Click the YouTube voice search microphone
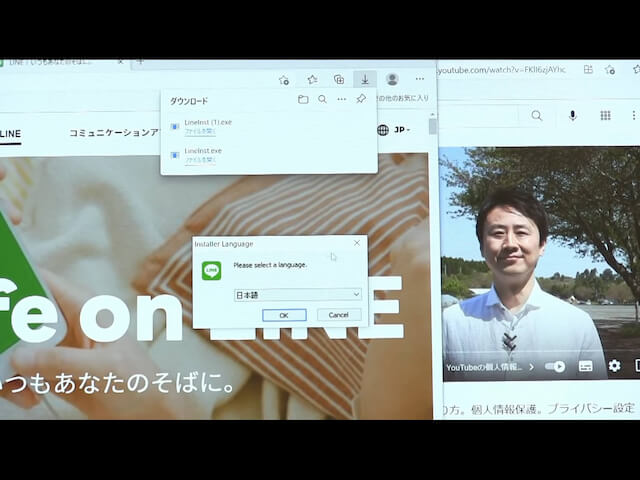Viewport: 640px width, 480px height. tap(573, 116)
